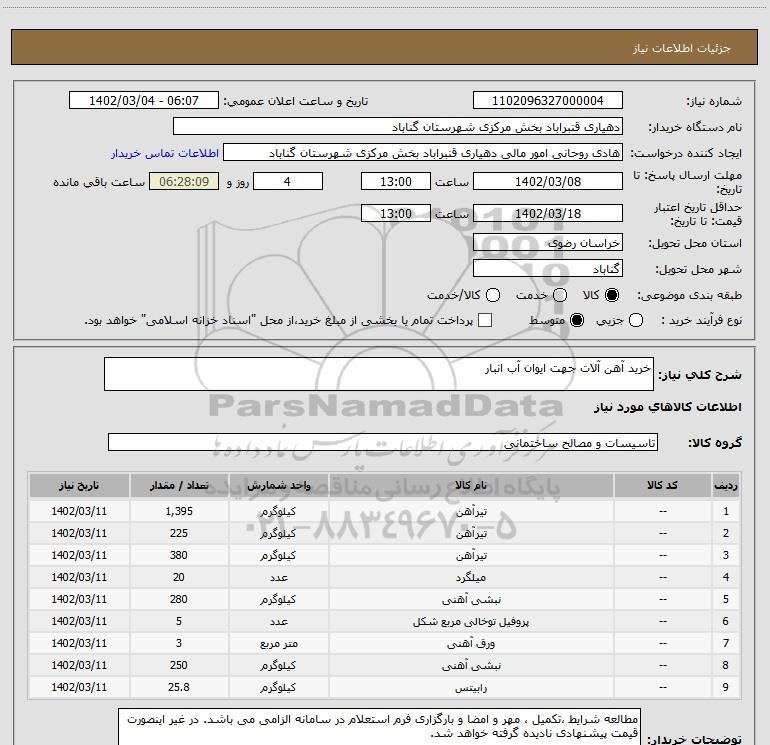Click general description field خرید آهن آلات
This screenshot has height=745, width=770.
point(379,374)
